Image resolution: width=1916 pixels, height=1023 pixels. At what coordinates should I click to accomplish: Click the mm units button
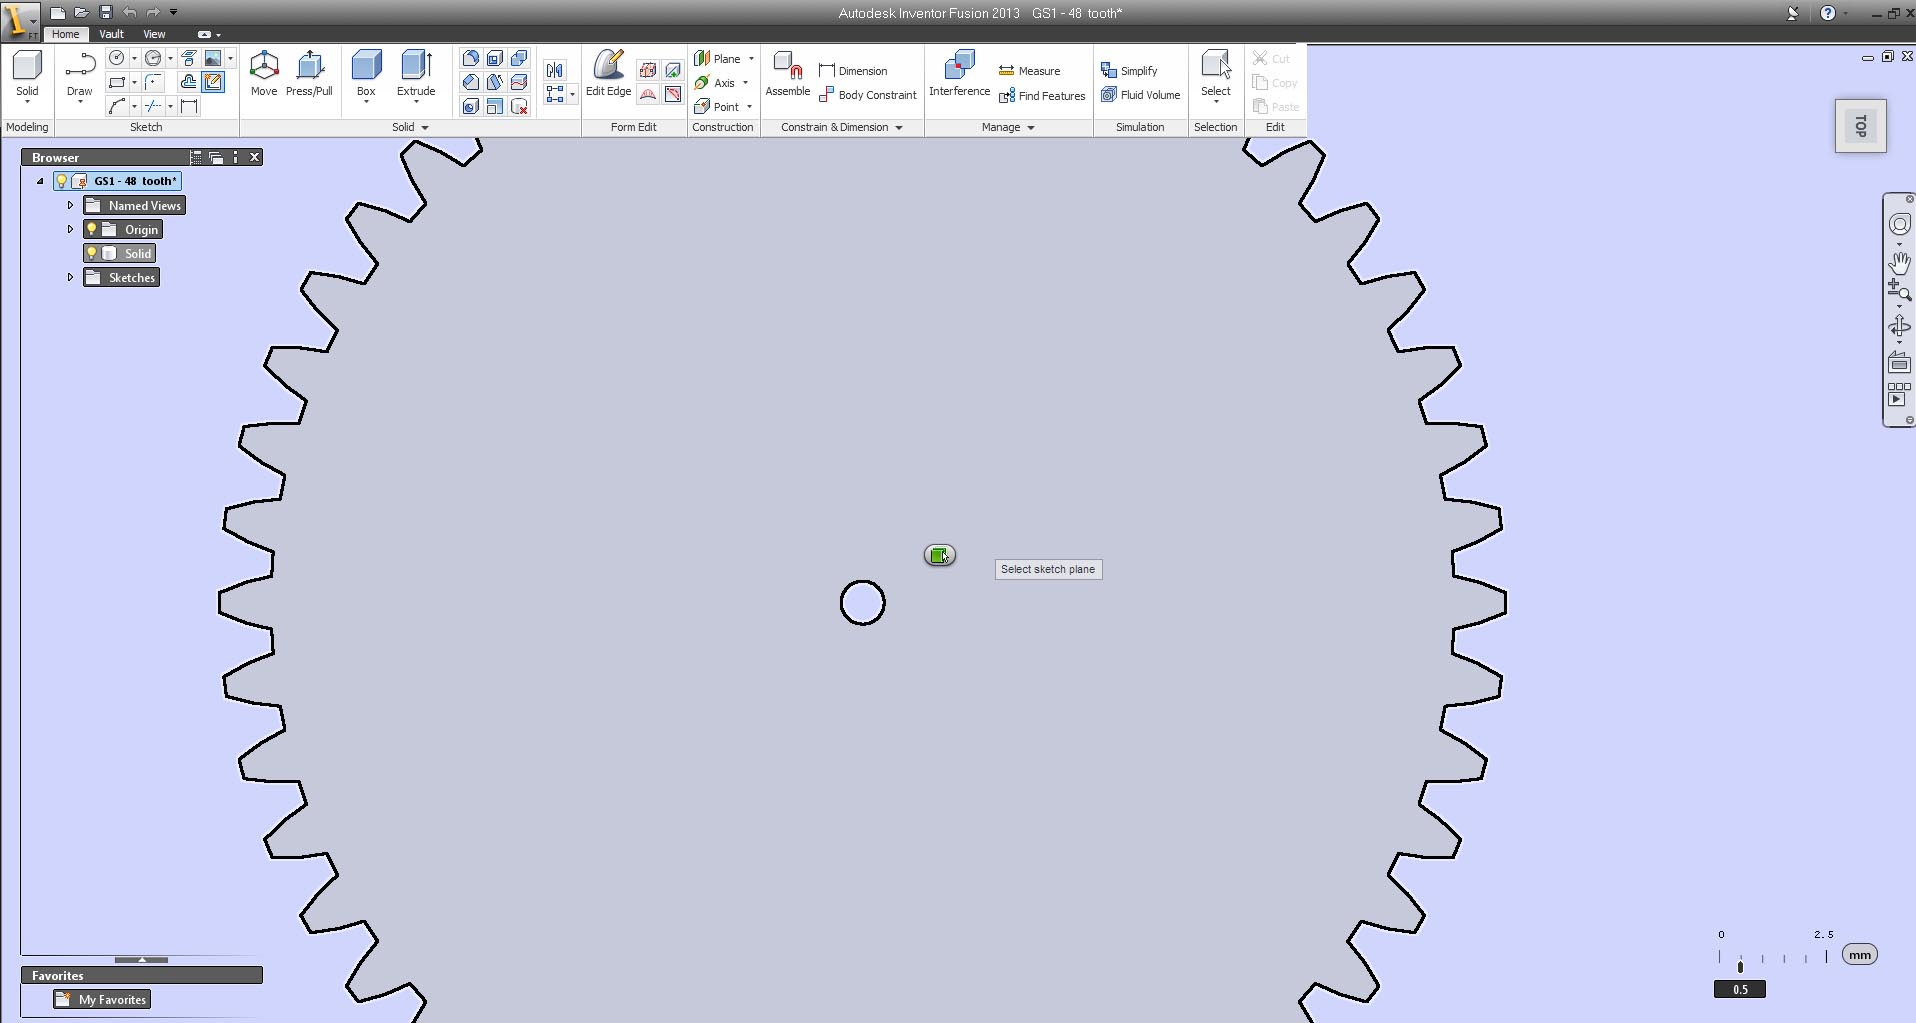click(1860, 955)
